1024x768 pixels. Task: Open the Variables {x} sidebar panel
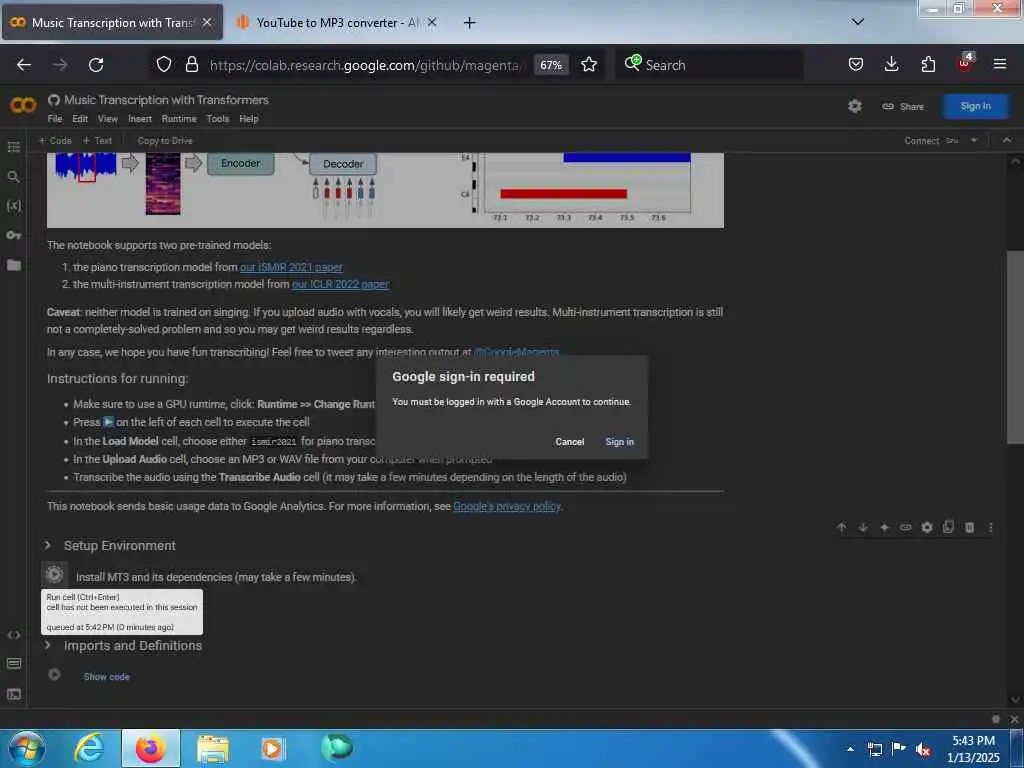tap(14, 206)
